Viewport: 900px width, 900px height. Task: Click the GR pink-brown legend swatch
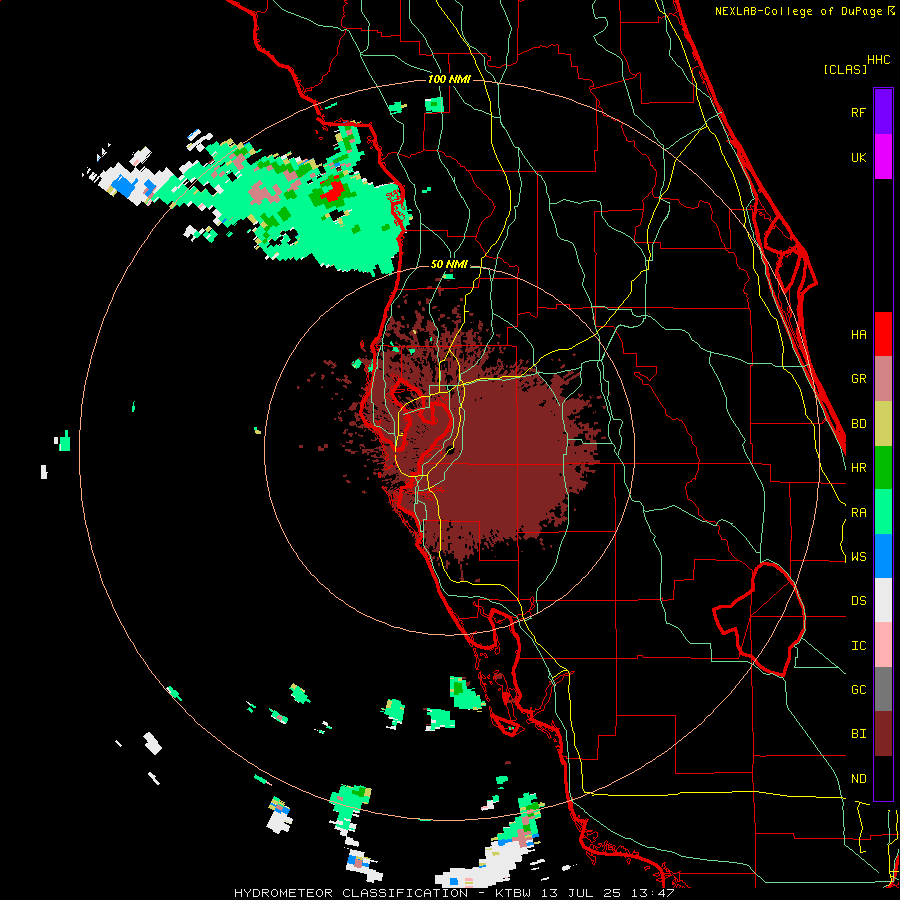(883, 379)
